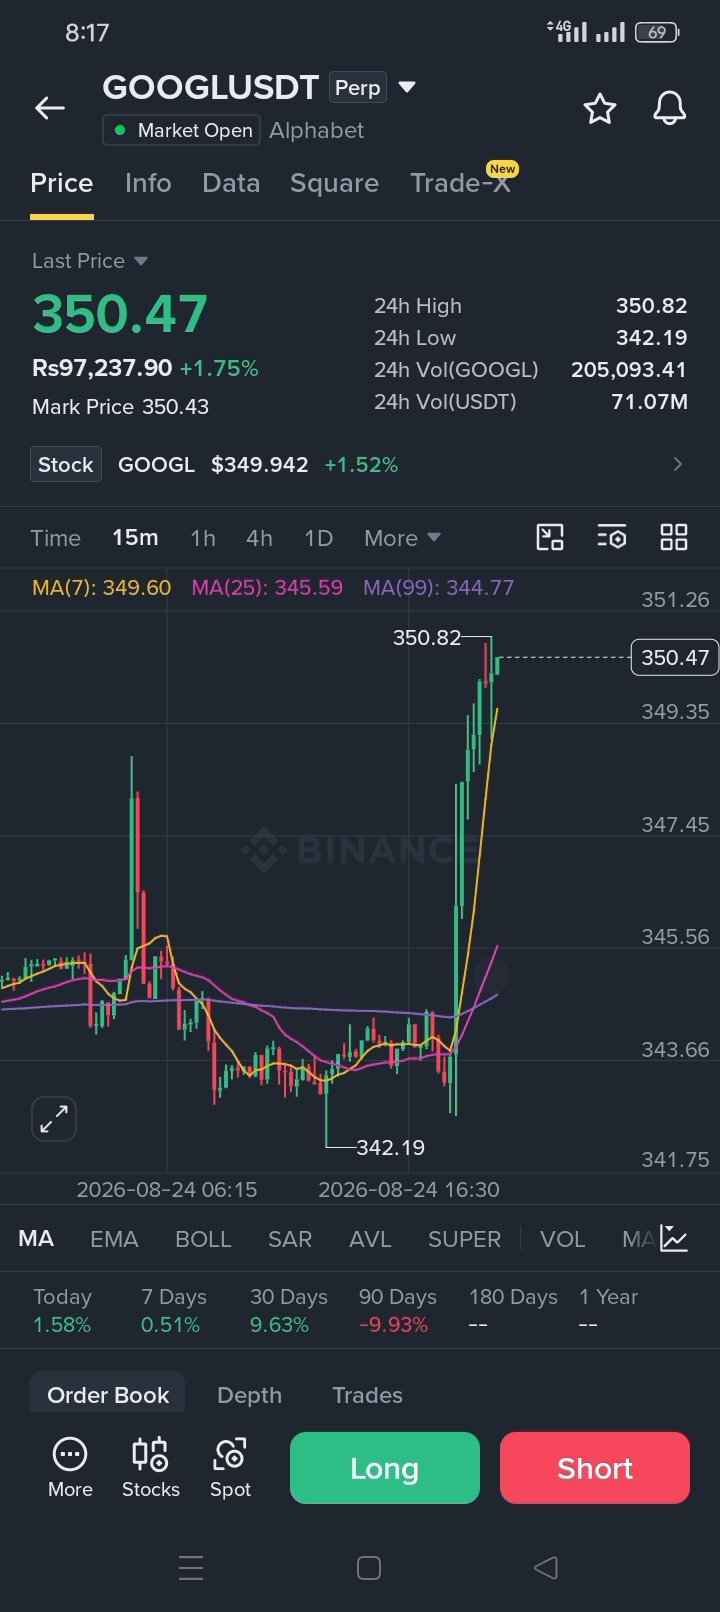720x1612 pixels.
Task: Select the 1h timeframe
Action: click(203, 538)
